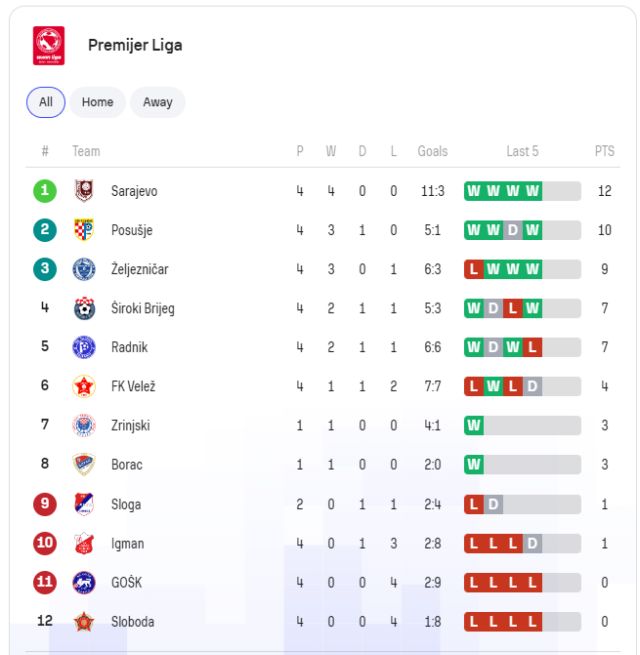Viewport: 640px width, 655px height.
Task: Click the Sloboda team name
Action: click(x=133, y=621)
